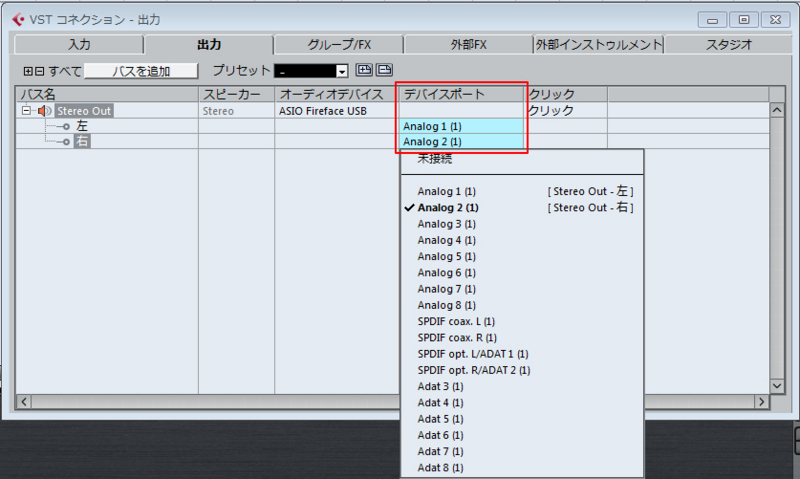Pick Adat 7 (1) port
The height and width of the screenshot is (479, 800).
coord(522,451)
